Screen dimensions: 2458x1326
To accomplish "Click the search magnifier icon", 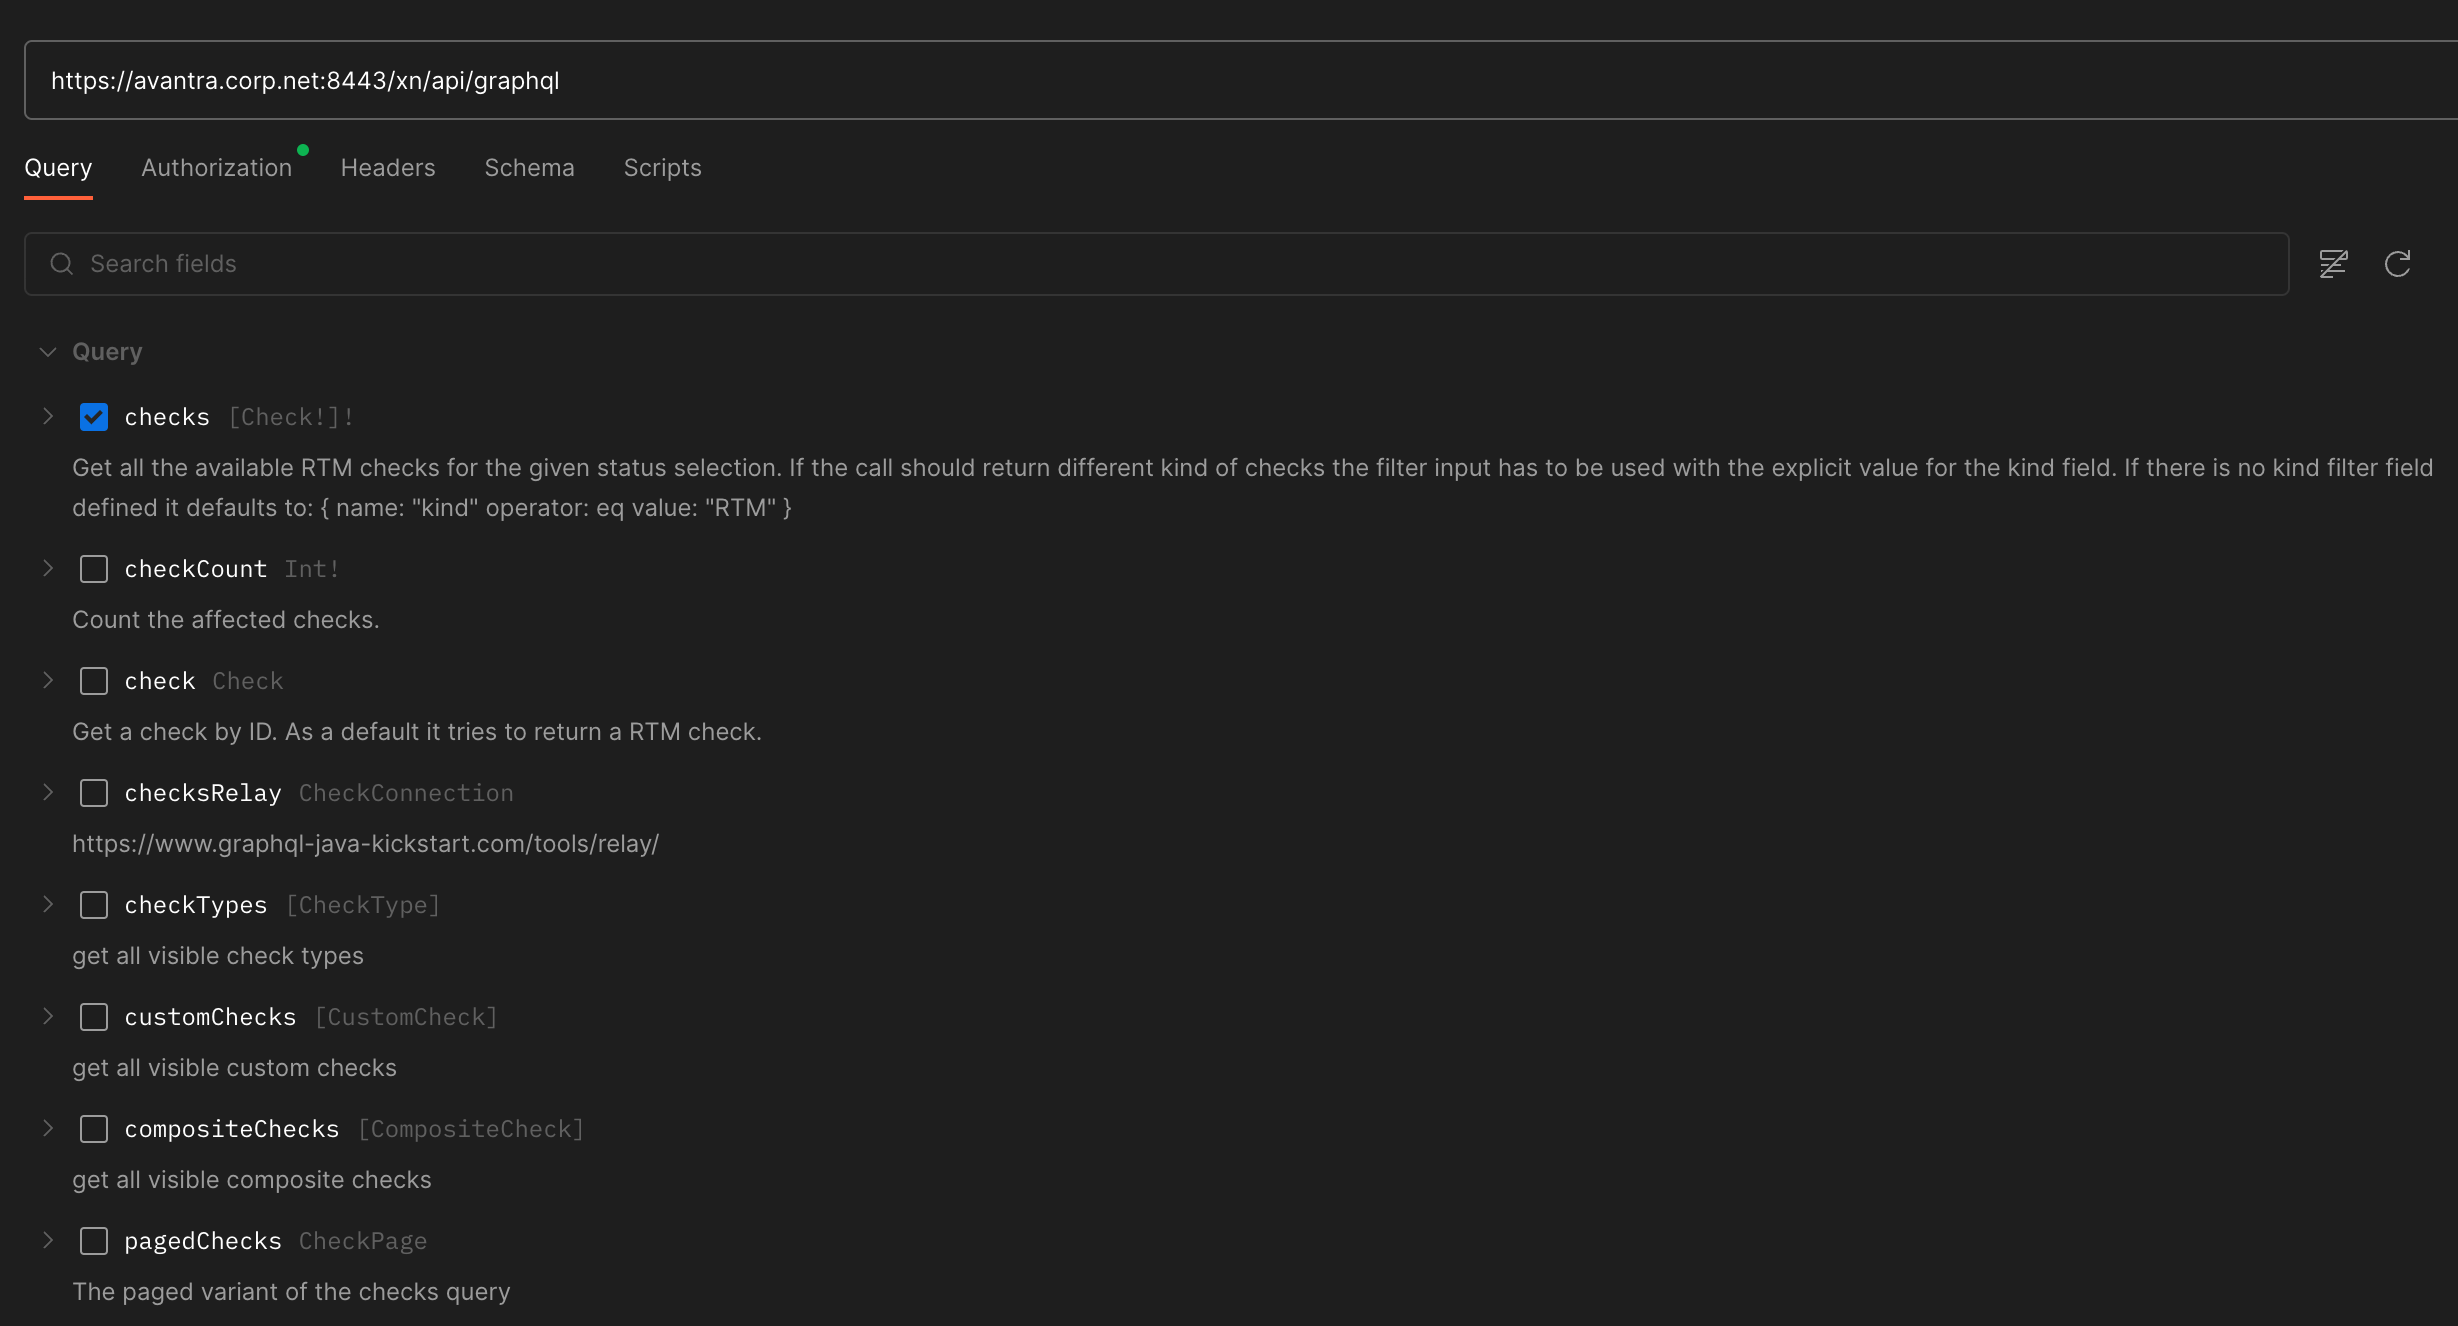I will pos(62,264).
